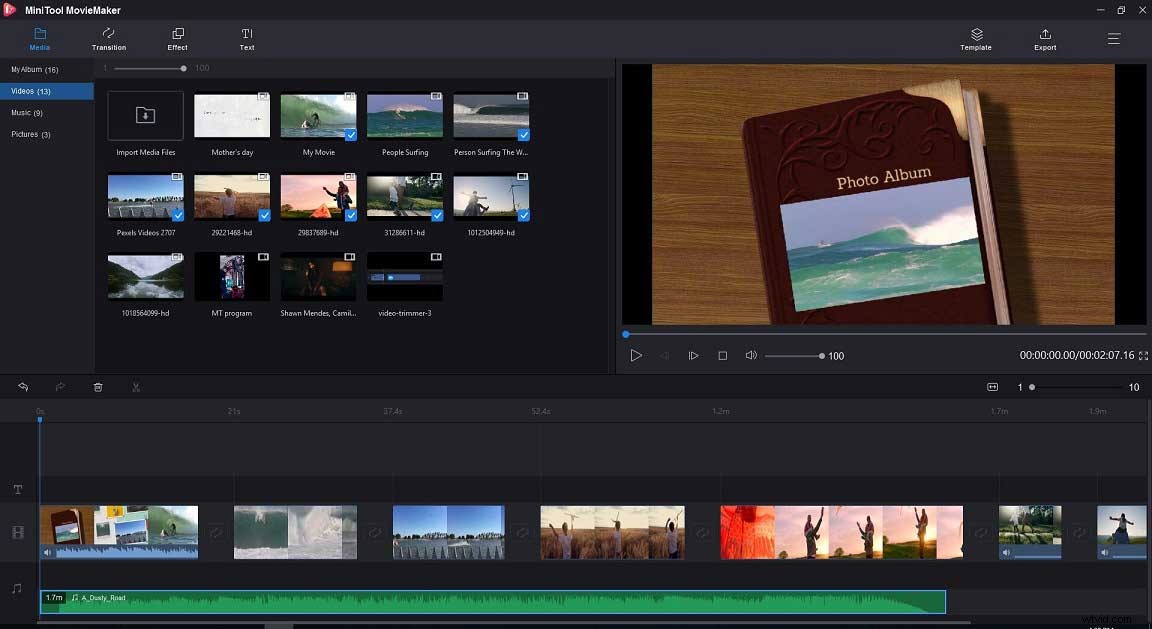Undo the last action
1152x629 pixels.
(x=23, y=387)
